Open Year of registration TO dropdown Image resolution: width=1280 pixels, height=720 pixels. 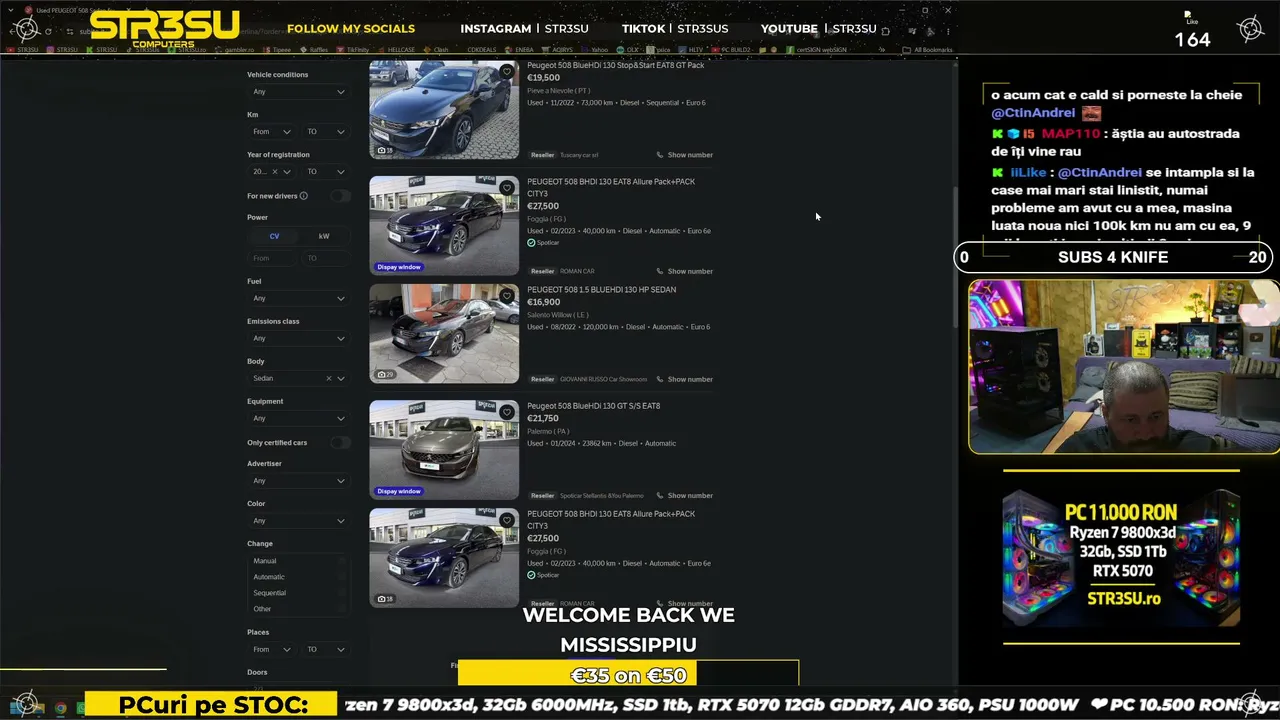tap(326, 171)
